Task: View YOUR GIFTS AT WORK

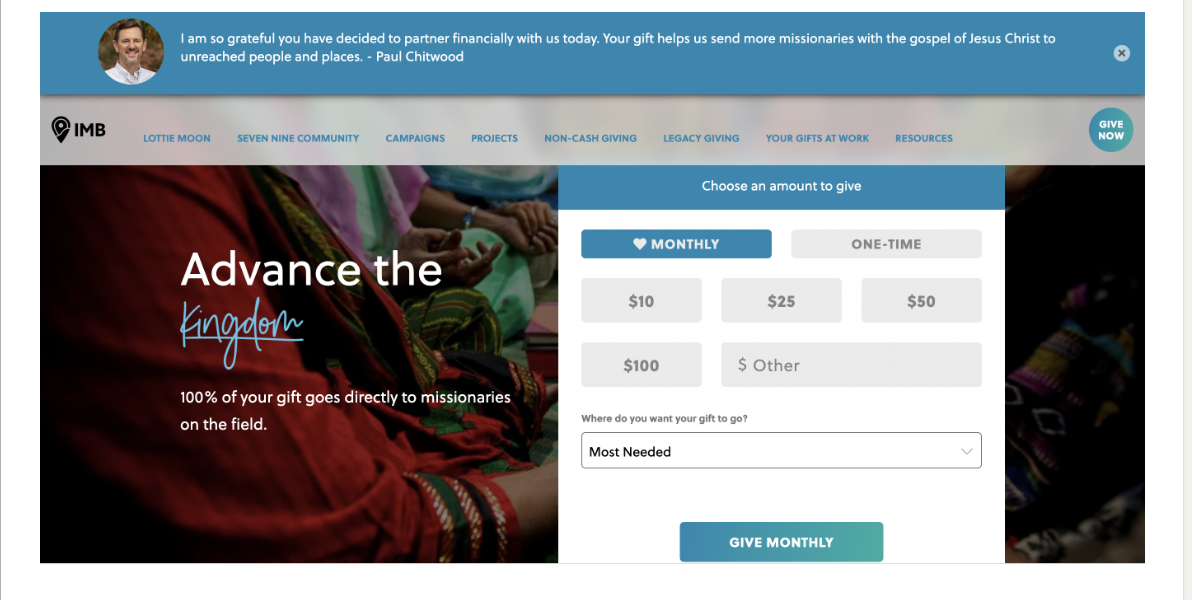Action: [817, 138]
